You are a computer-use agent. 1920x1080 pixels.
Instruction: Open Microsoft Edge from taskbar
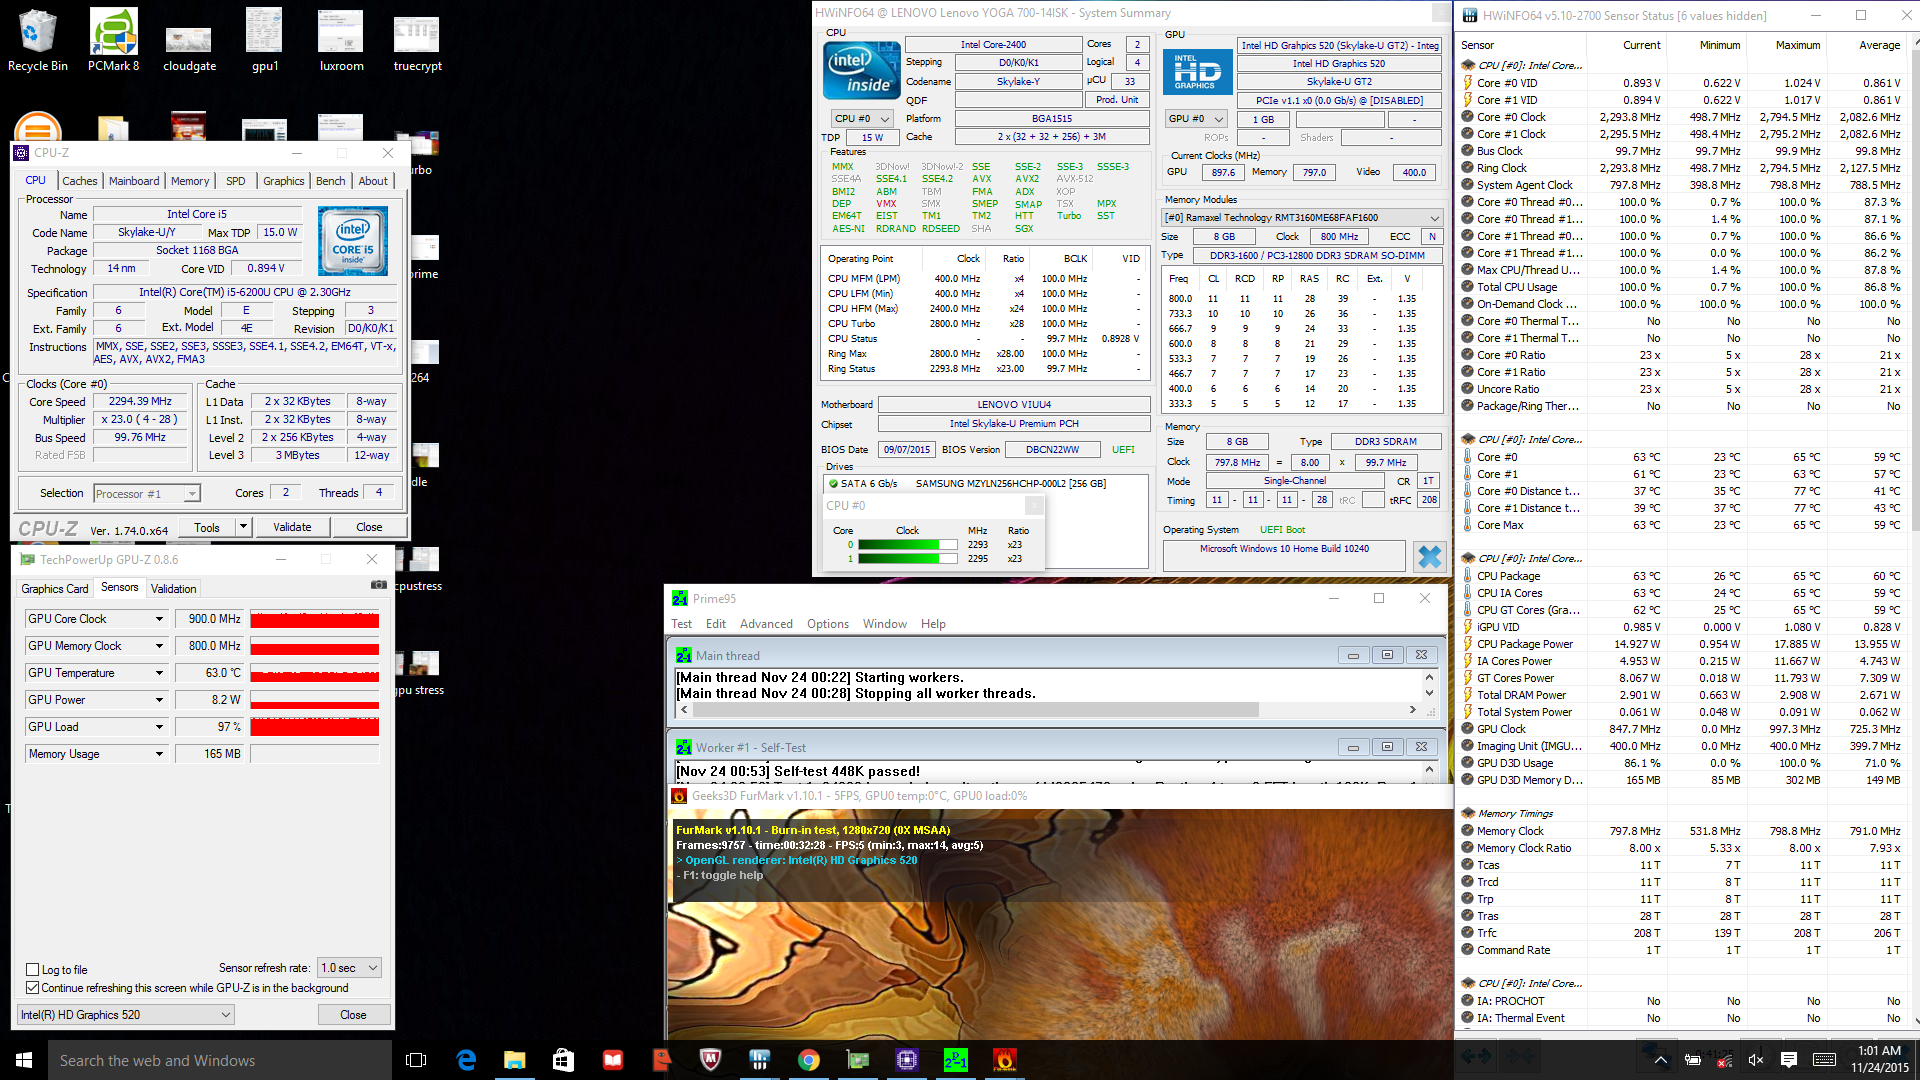(466, 1060)
